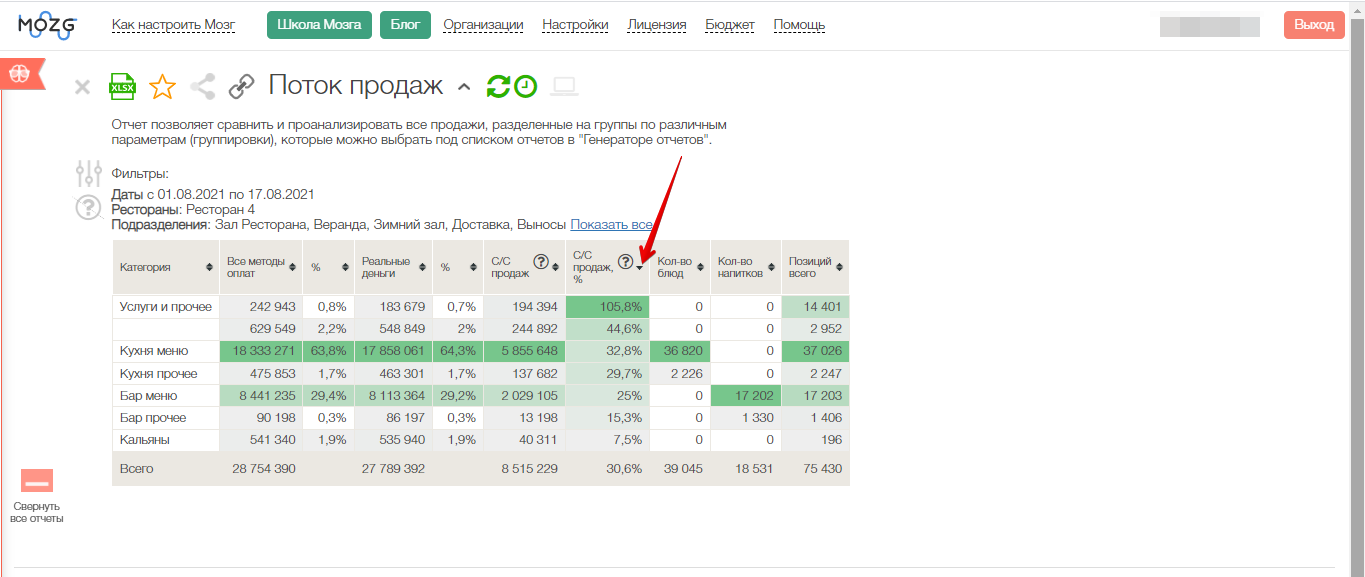Click the Выход logout button
This screenshot has width=1365, height=577.
(1314, 25)
